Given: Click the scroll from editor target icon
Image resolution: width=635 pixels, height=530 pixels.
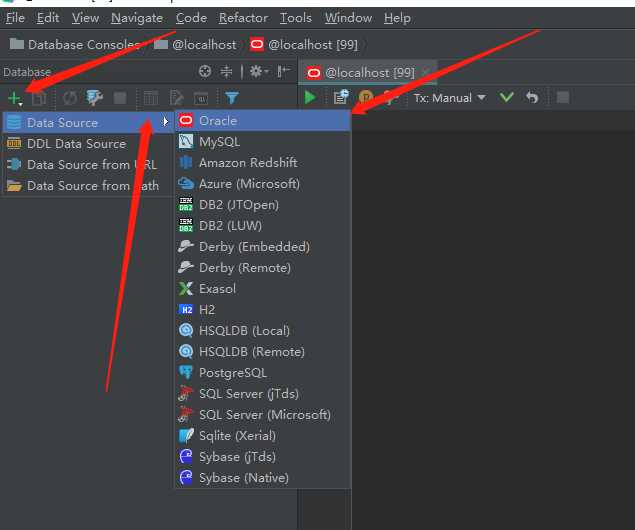Looking at the screenshot, I should click(205, 72).
